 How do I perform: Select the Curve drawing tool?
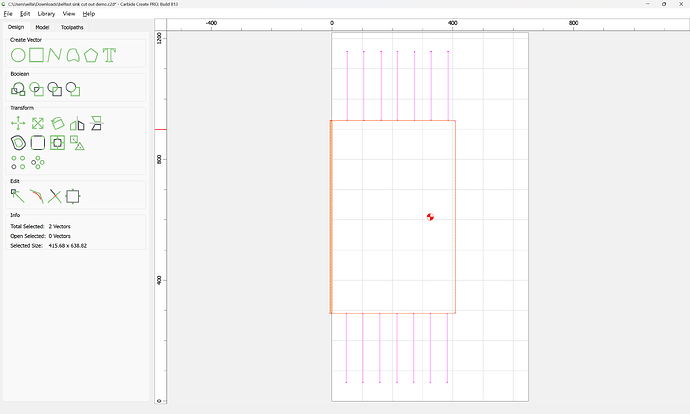[73, 55]
